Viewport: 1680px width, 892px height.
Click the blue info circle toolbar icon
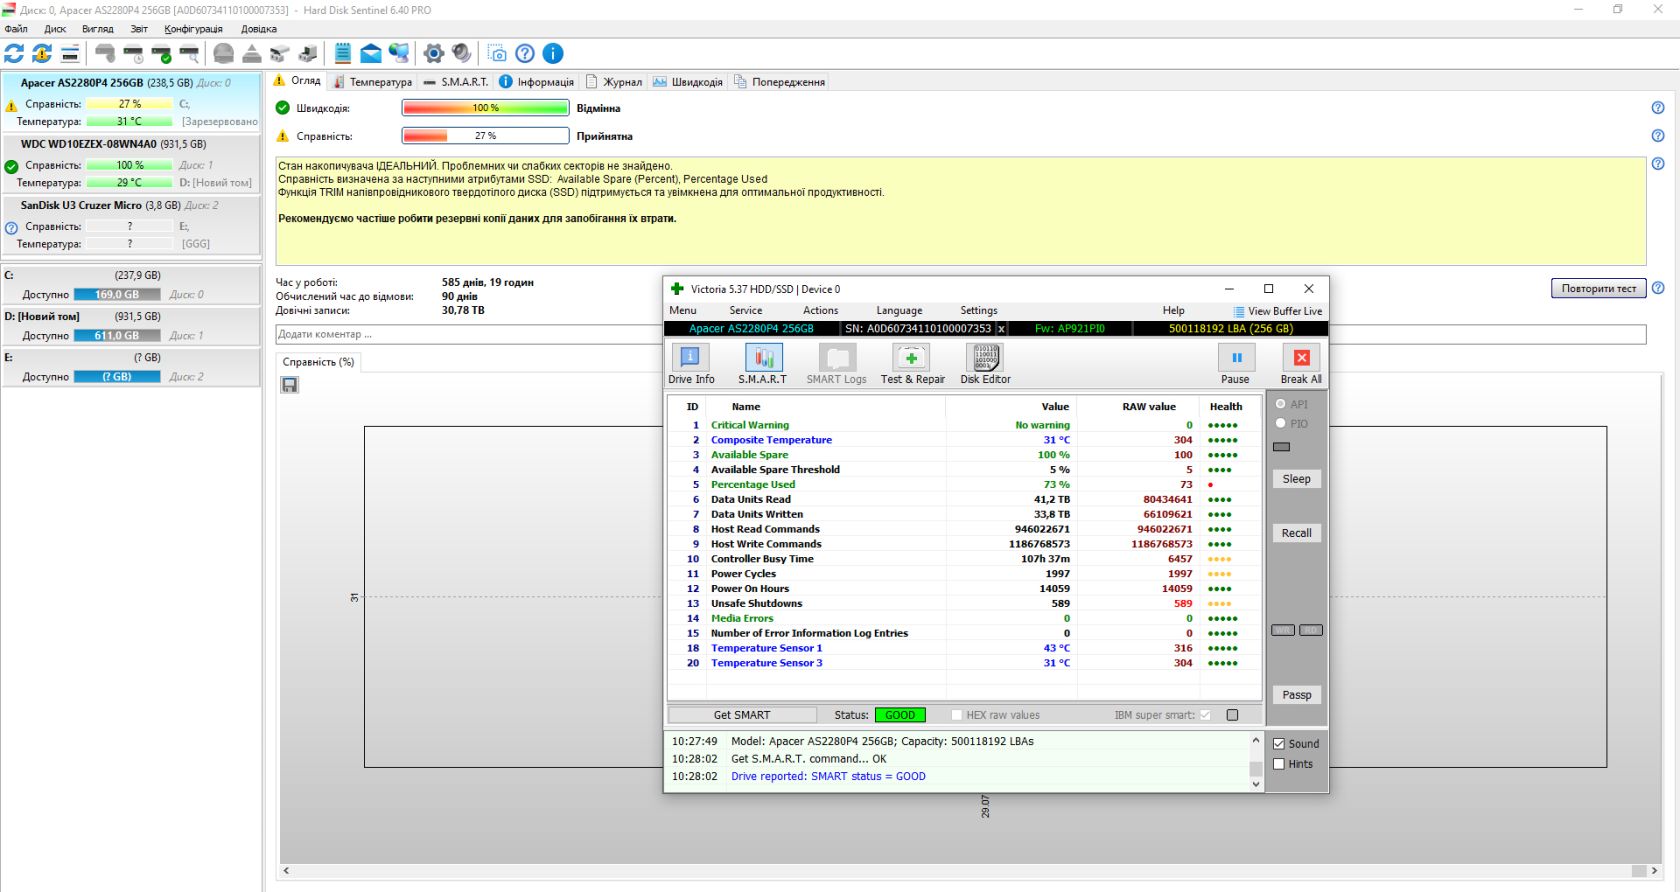coord(553,53)
